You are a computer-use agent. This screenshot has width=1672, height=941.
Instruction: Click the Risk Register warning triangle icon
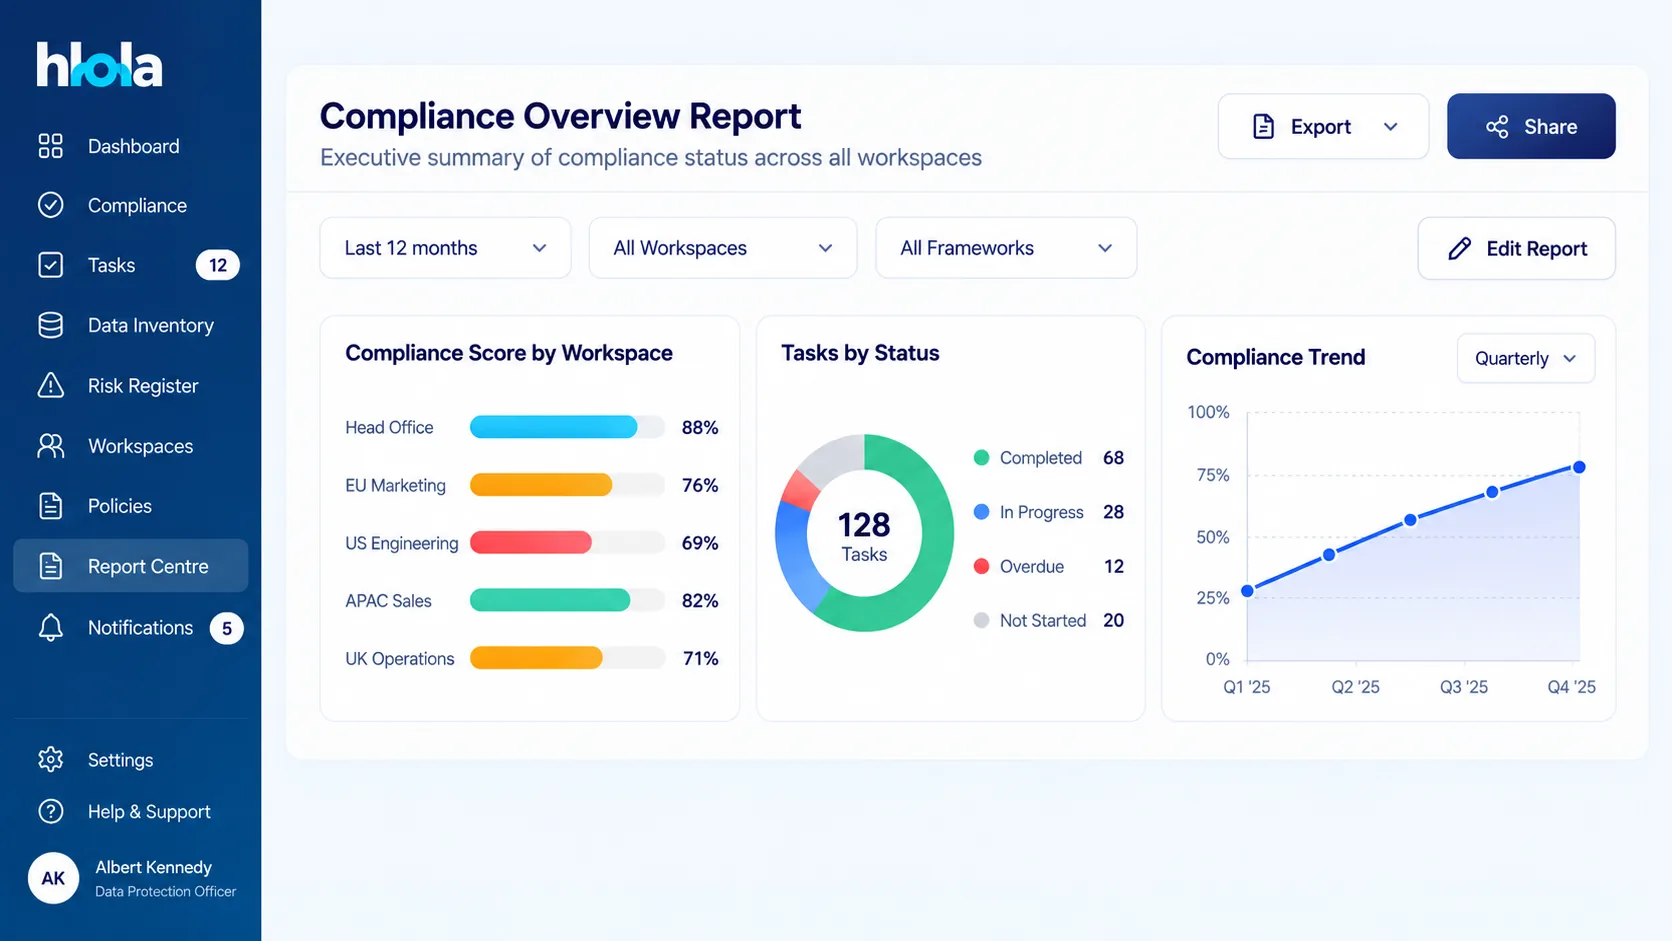50,385
